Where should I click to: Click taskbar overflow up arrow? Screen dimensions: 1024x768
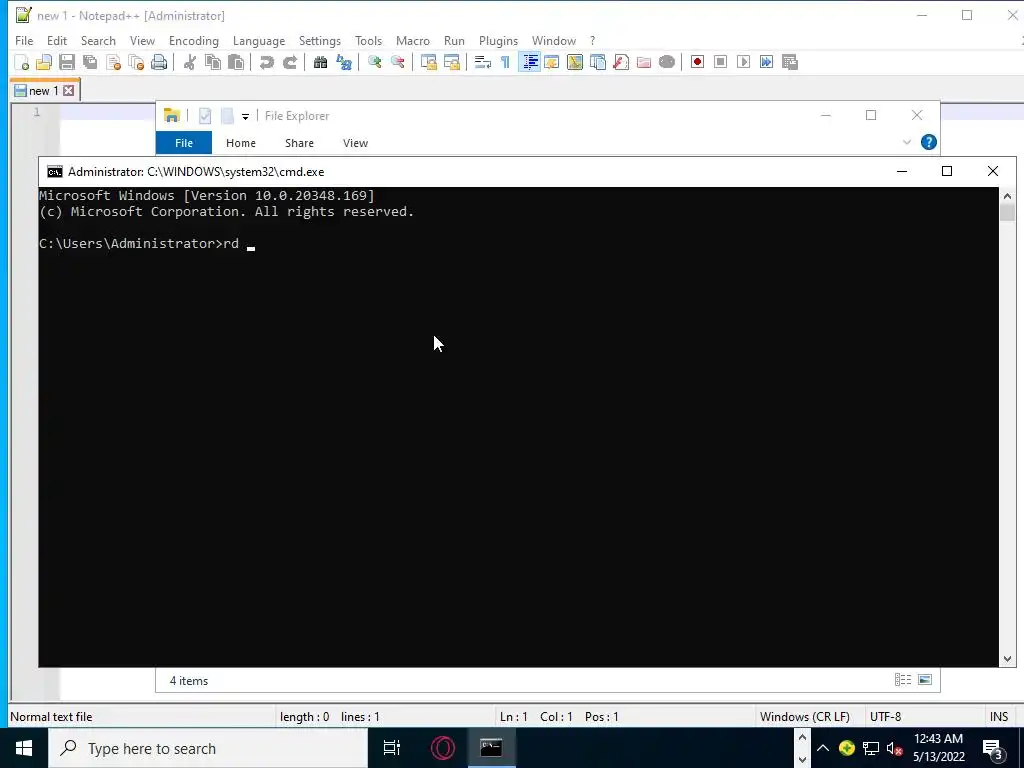click(x=802, y=737)
